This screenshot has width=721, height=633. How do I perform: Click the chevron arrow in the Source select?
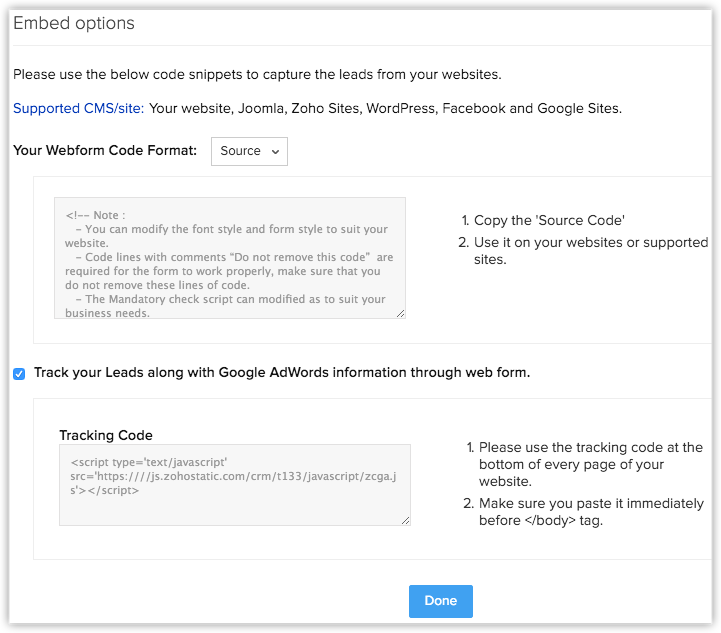pos(274,151)
